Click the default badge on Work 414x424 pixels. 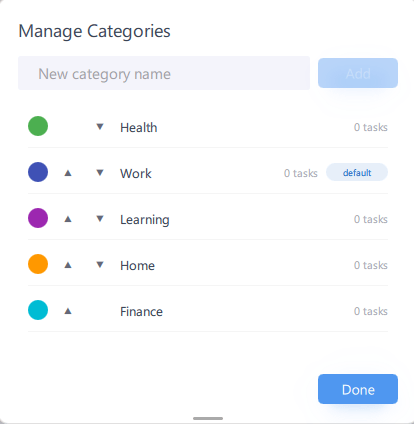tap(357, 172)
